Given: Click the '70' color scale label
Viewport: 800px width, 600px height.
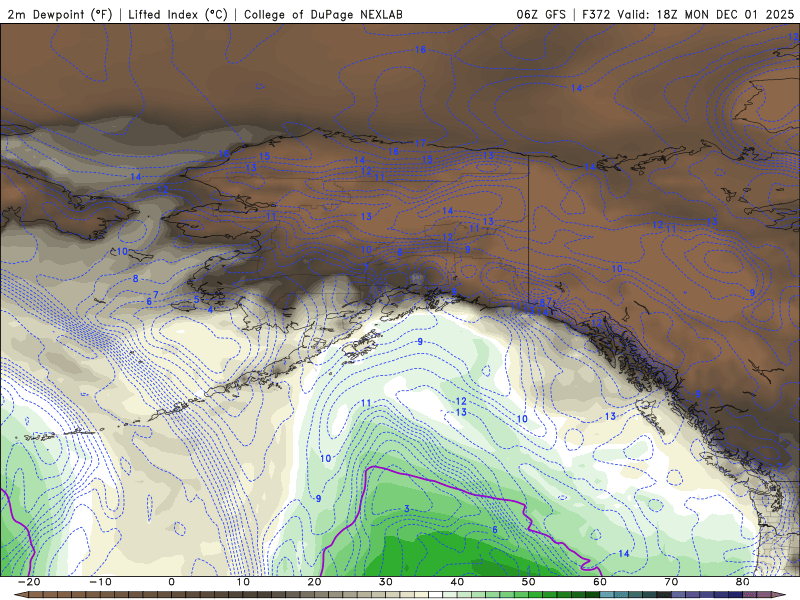Looking at the screenshot, I should tap(671, 582).
